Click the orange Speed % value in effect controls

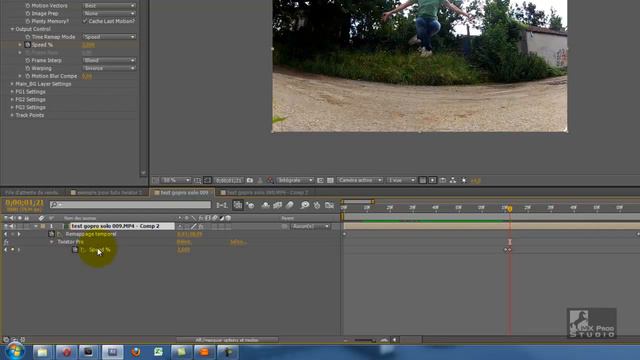[x=88, y=45]
